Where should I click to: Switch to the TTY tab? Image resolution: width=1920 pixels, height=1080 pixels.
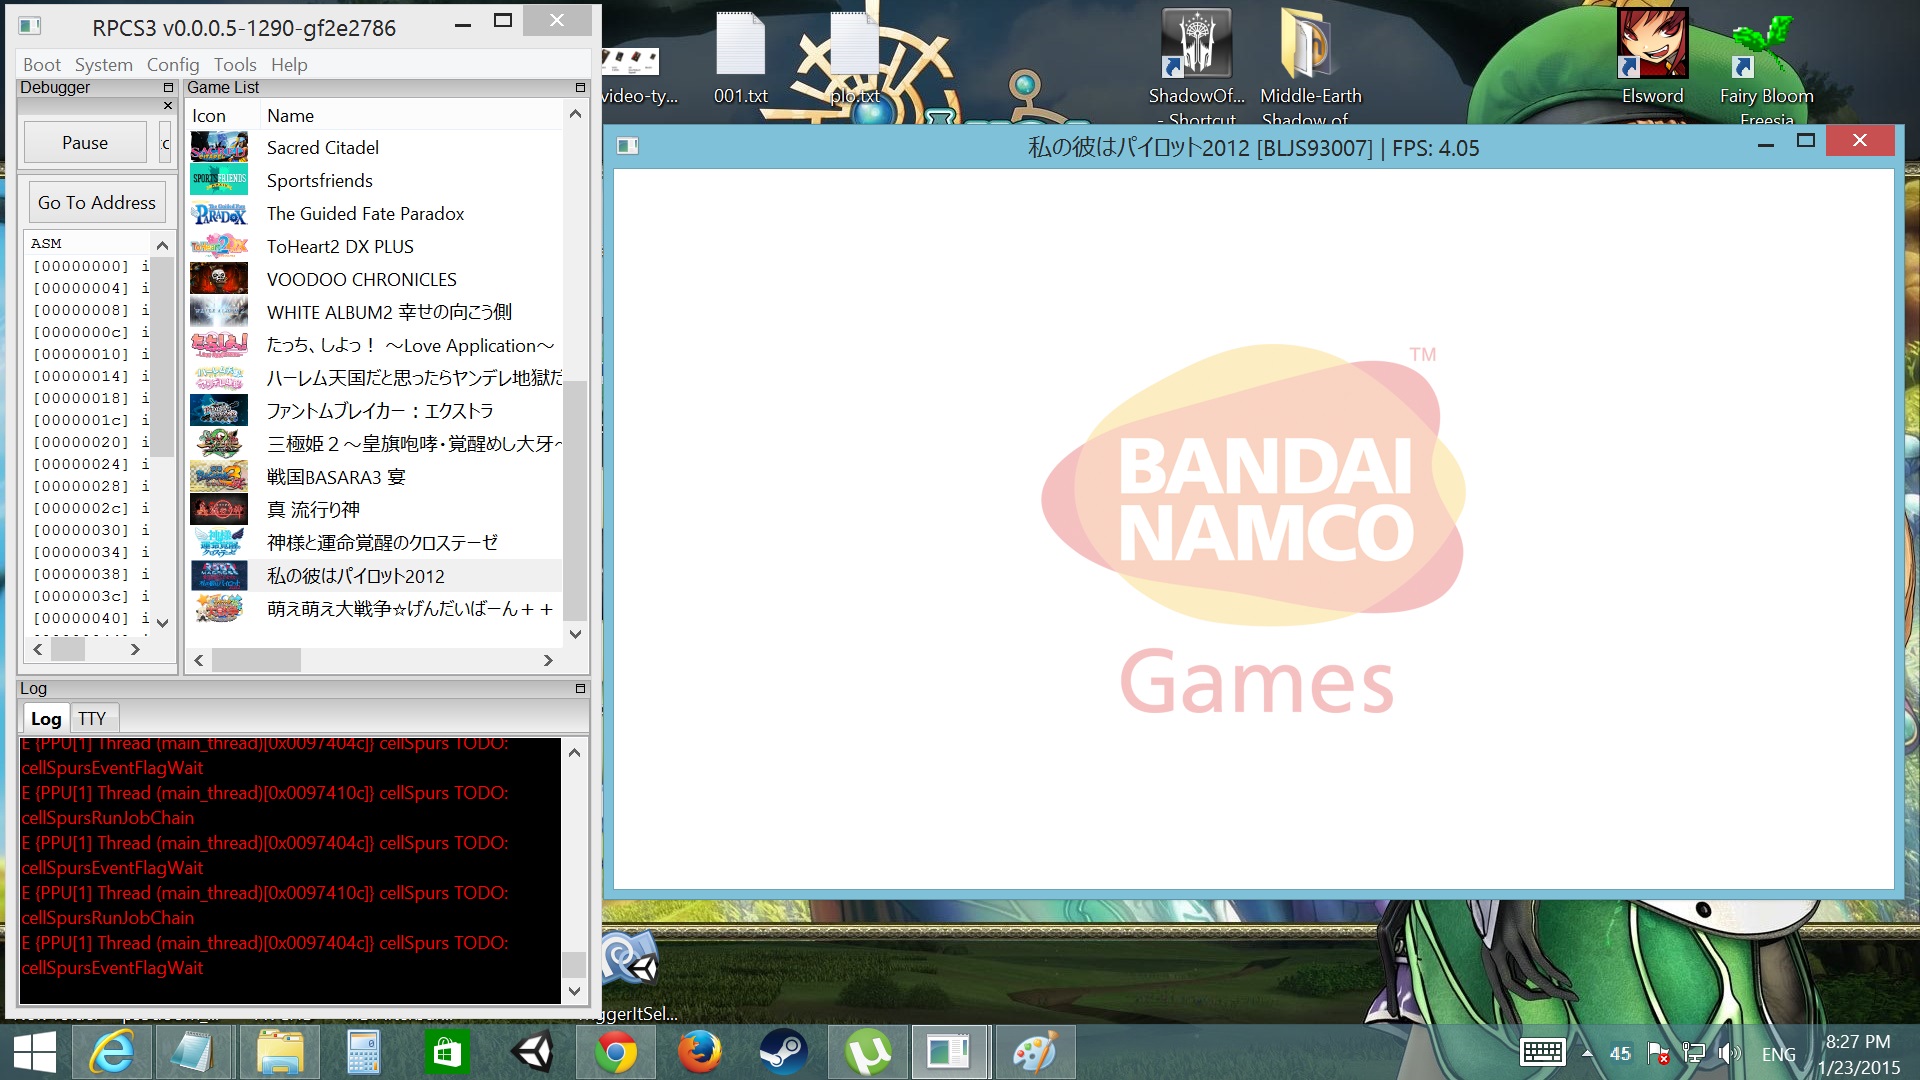[92, 718]
